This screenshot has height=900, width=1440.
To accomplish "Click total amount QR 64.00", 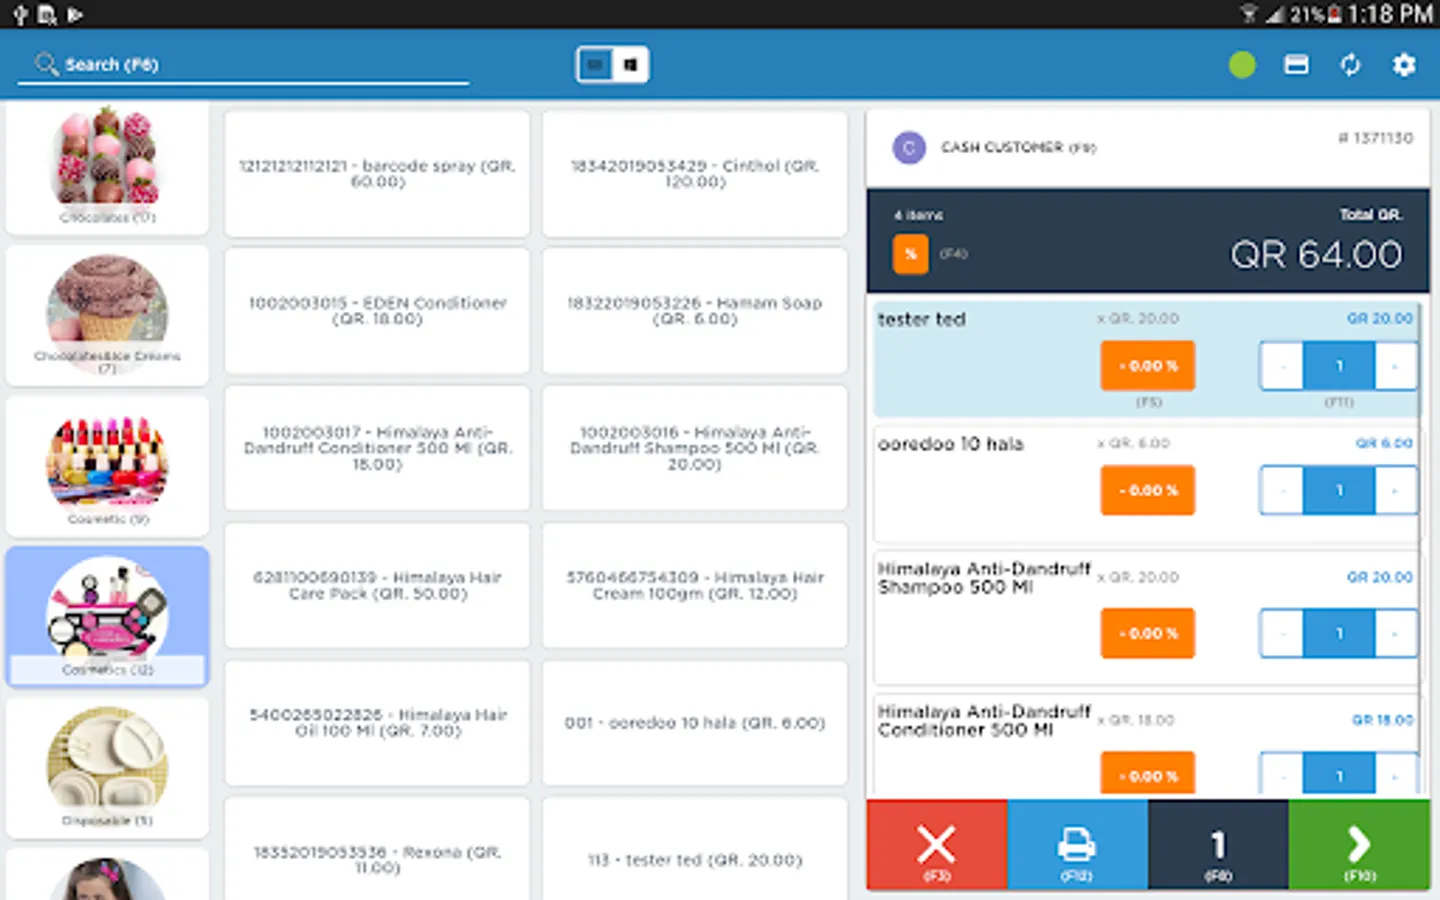I will (x=1316, y=255).
